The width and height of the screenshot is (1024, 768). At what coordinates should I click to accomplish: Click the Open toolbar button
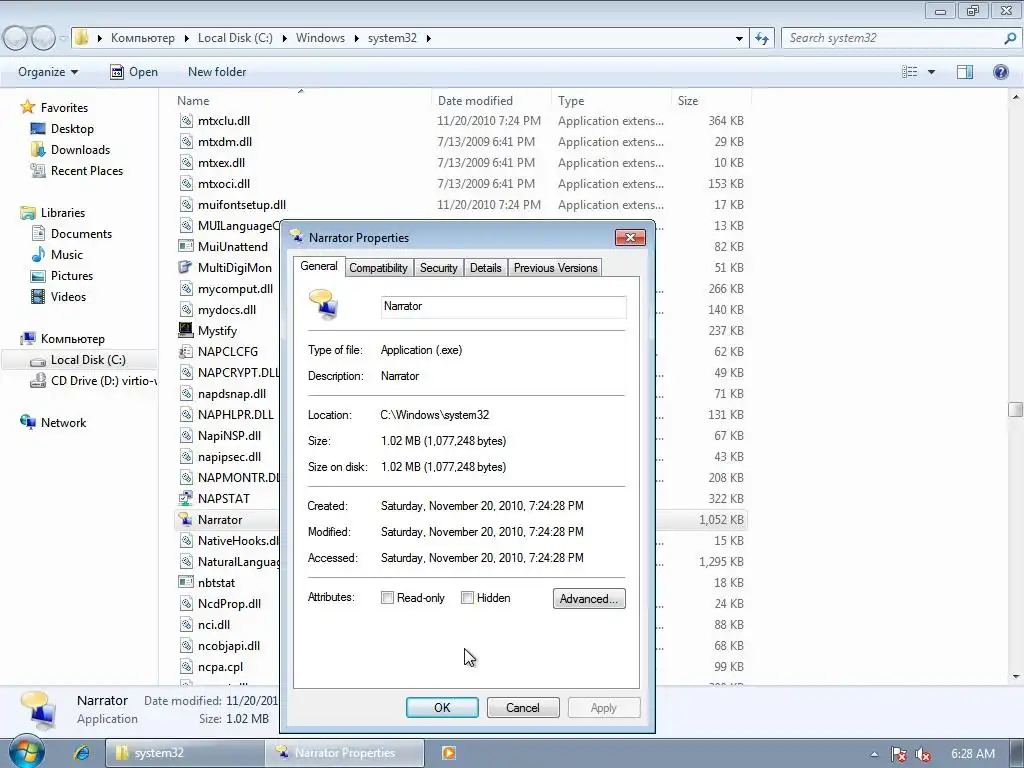134,72
